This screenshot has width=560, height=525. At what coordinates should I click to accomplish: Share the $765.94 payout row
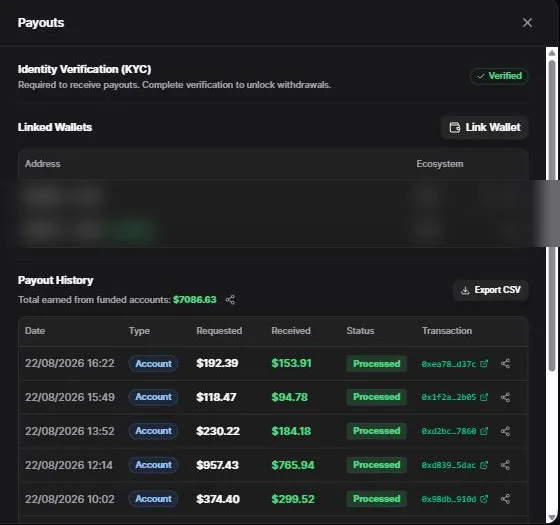coord(505,465)
